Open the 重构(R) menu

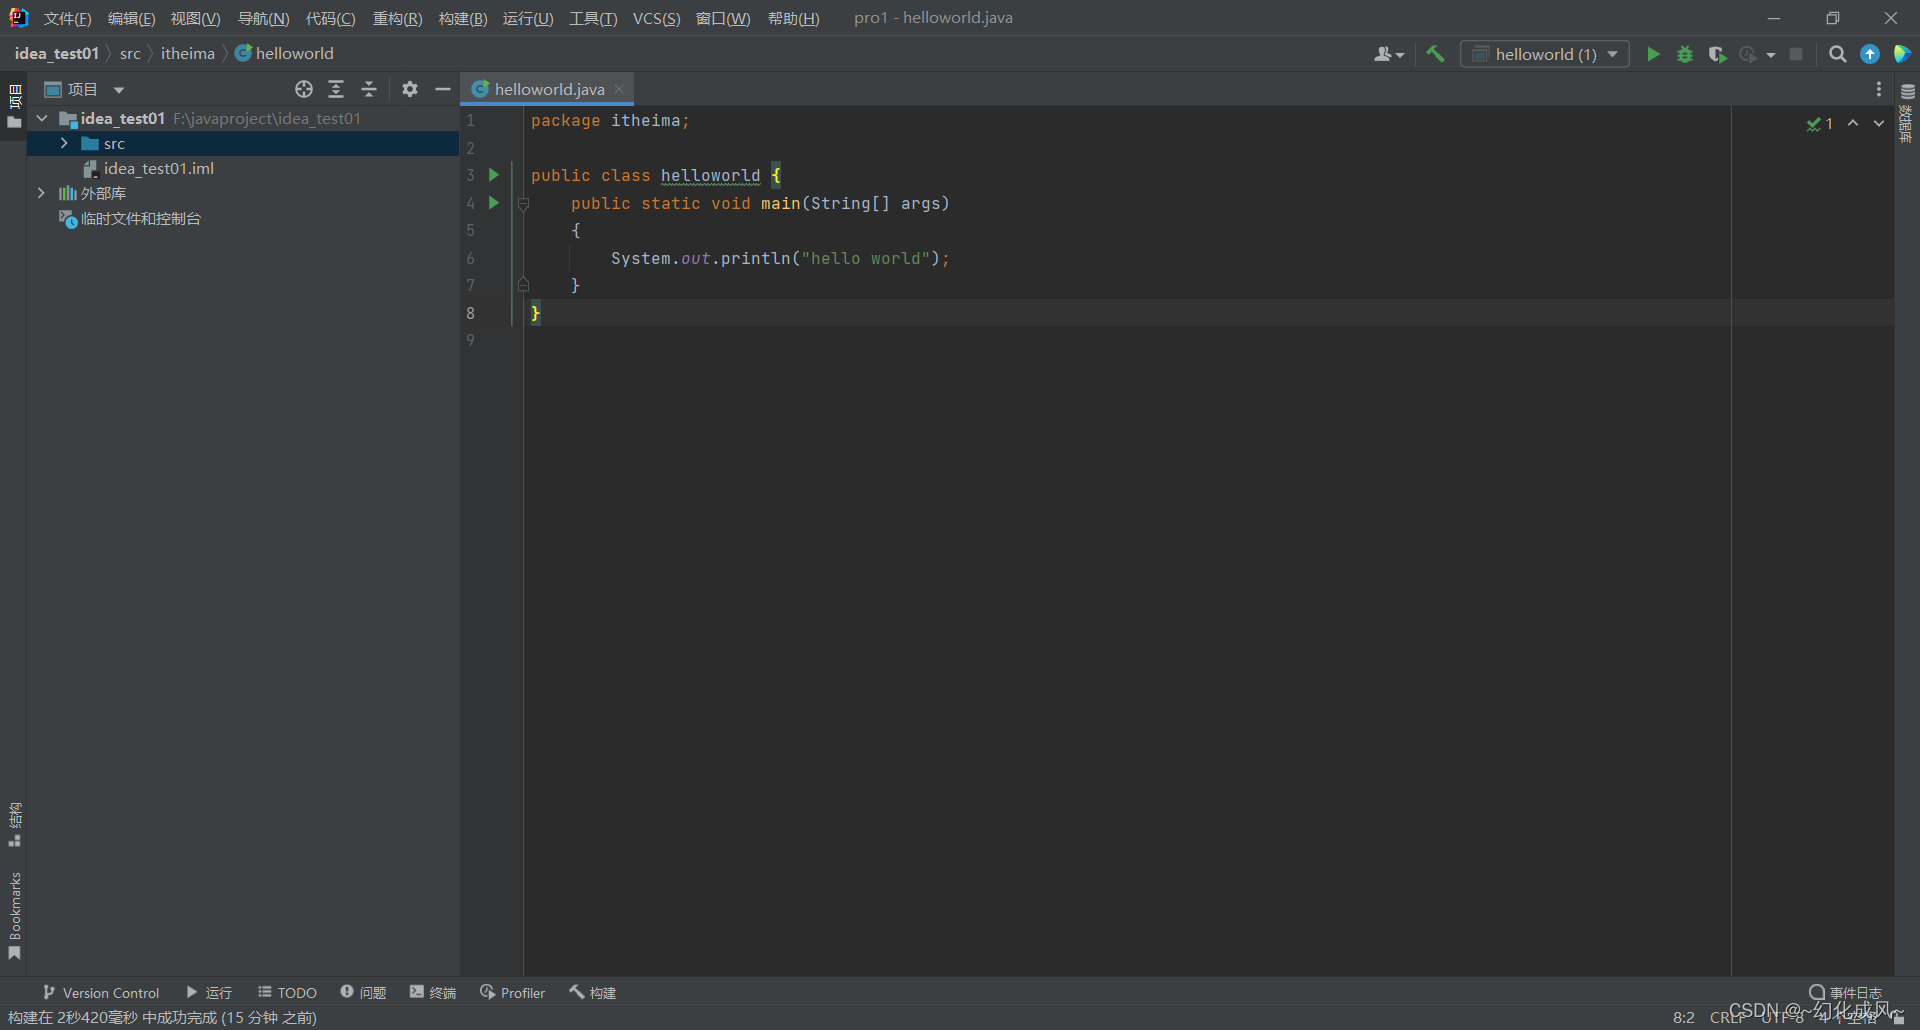(x=397, y=19)
